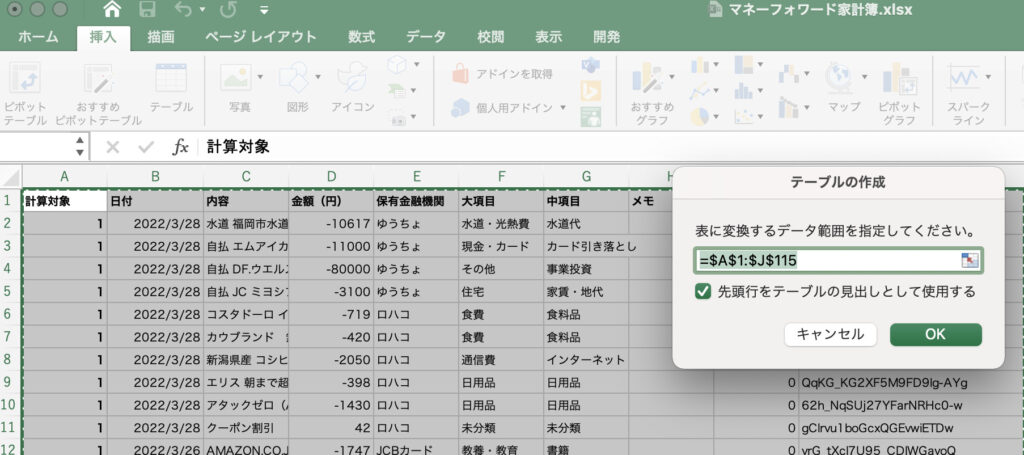Open the quick access toolbar customize arrow
Viewport: 1024px width, 455px height.
tap(264, 10)
